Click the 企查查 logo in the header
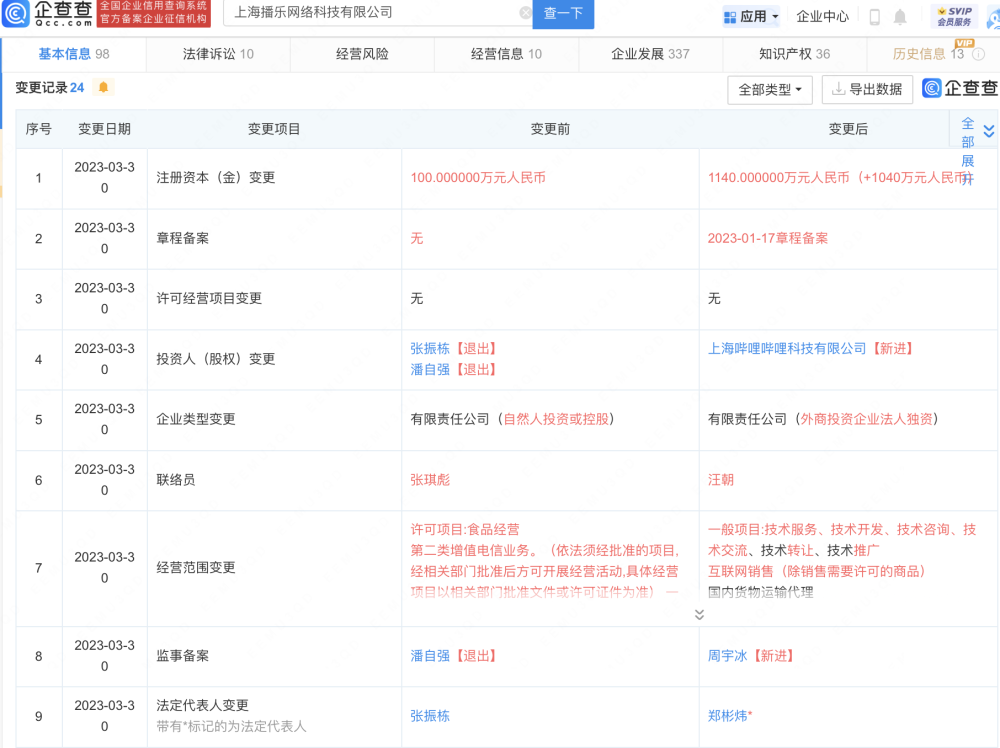The width and height of the screenshot is (1000, 748). 48,13
